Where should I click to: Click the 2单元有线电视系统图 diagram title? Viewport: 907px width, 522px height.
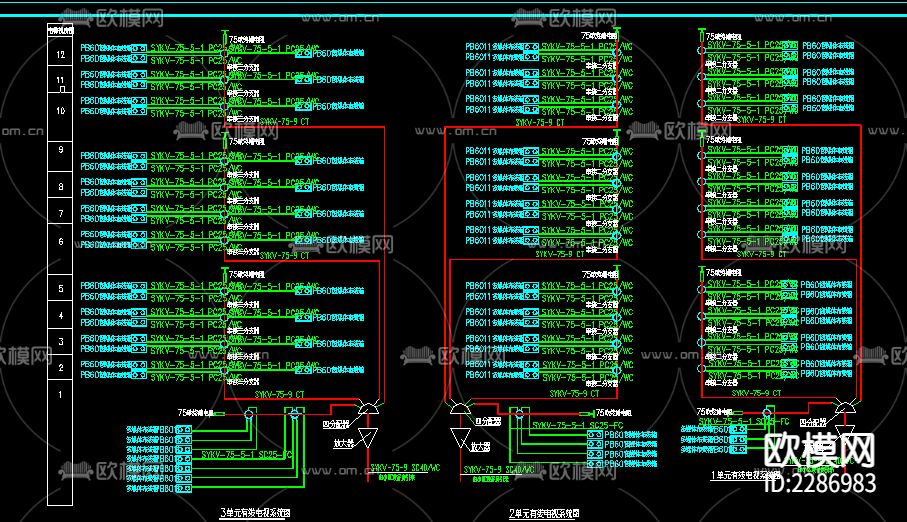click(544, 513)
